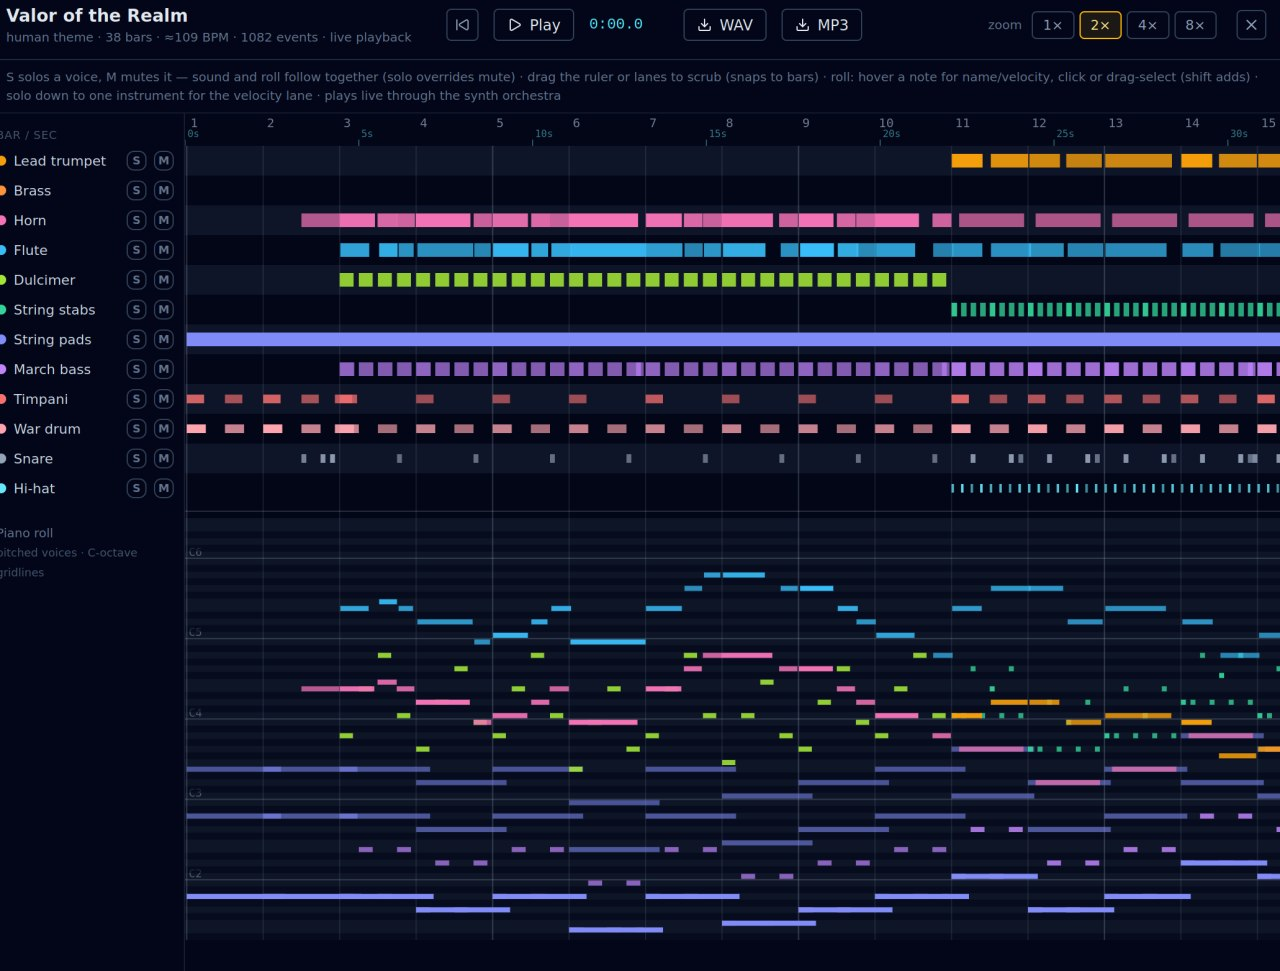The width and height of the screenshot is (1280, 971).
Task: Jump to bar 13 on the ruler
Action: tap(1115, 123)
